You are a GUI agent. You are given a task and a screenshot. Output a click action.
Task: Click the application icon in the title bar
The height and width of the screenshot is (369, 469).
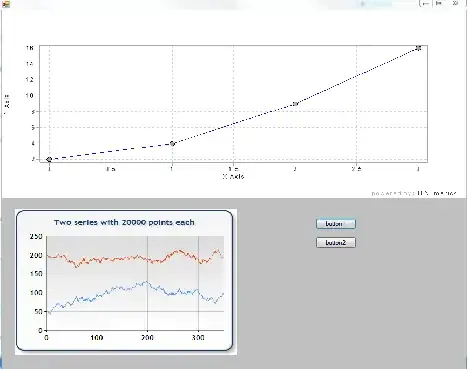click(x=6, y=3)
